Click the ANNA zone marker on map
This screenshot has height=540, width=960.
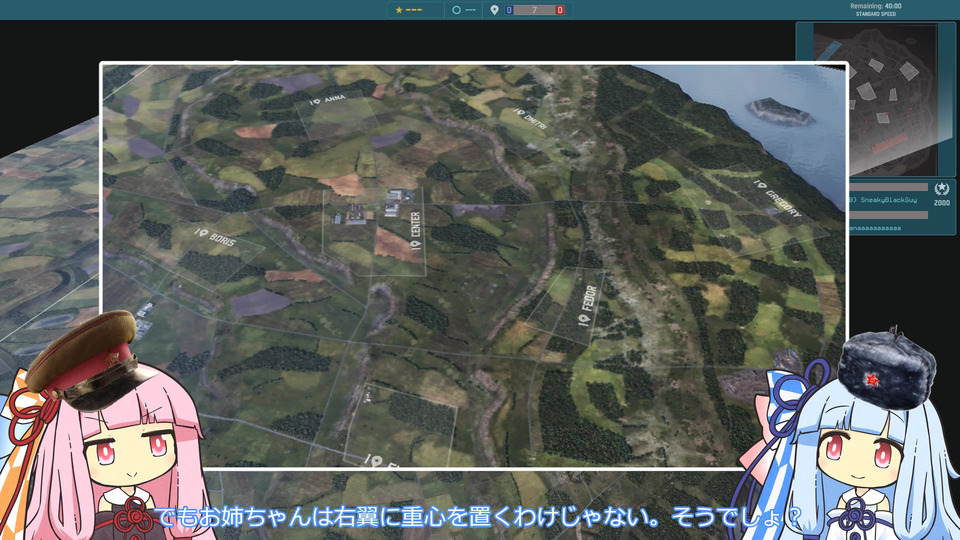pos(328,100)
